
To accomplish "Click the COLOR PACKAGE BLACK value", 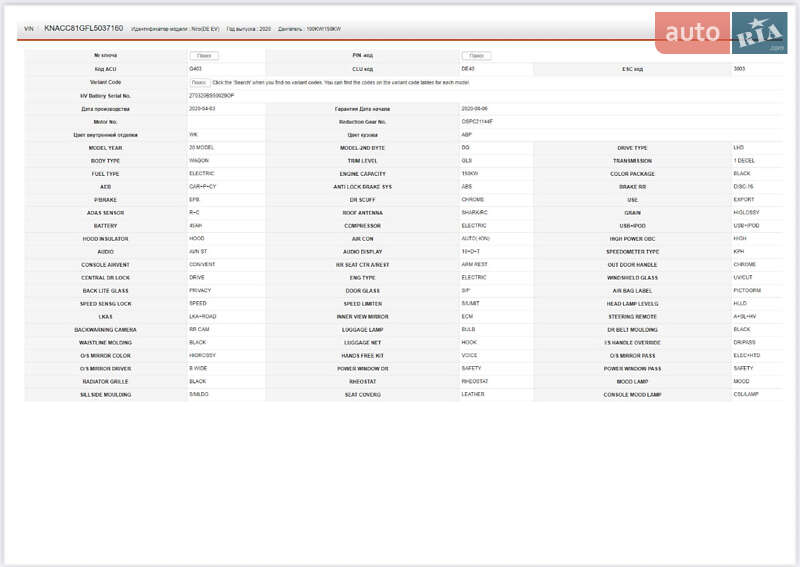I will coord(741,173).
